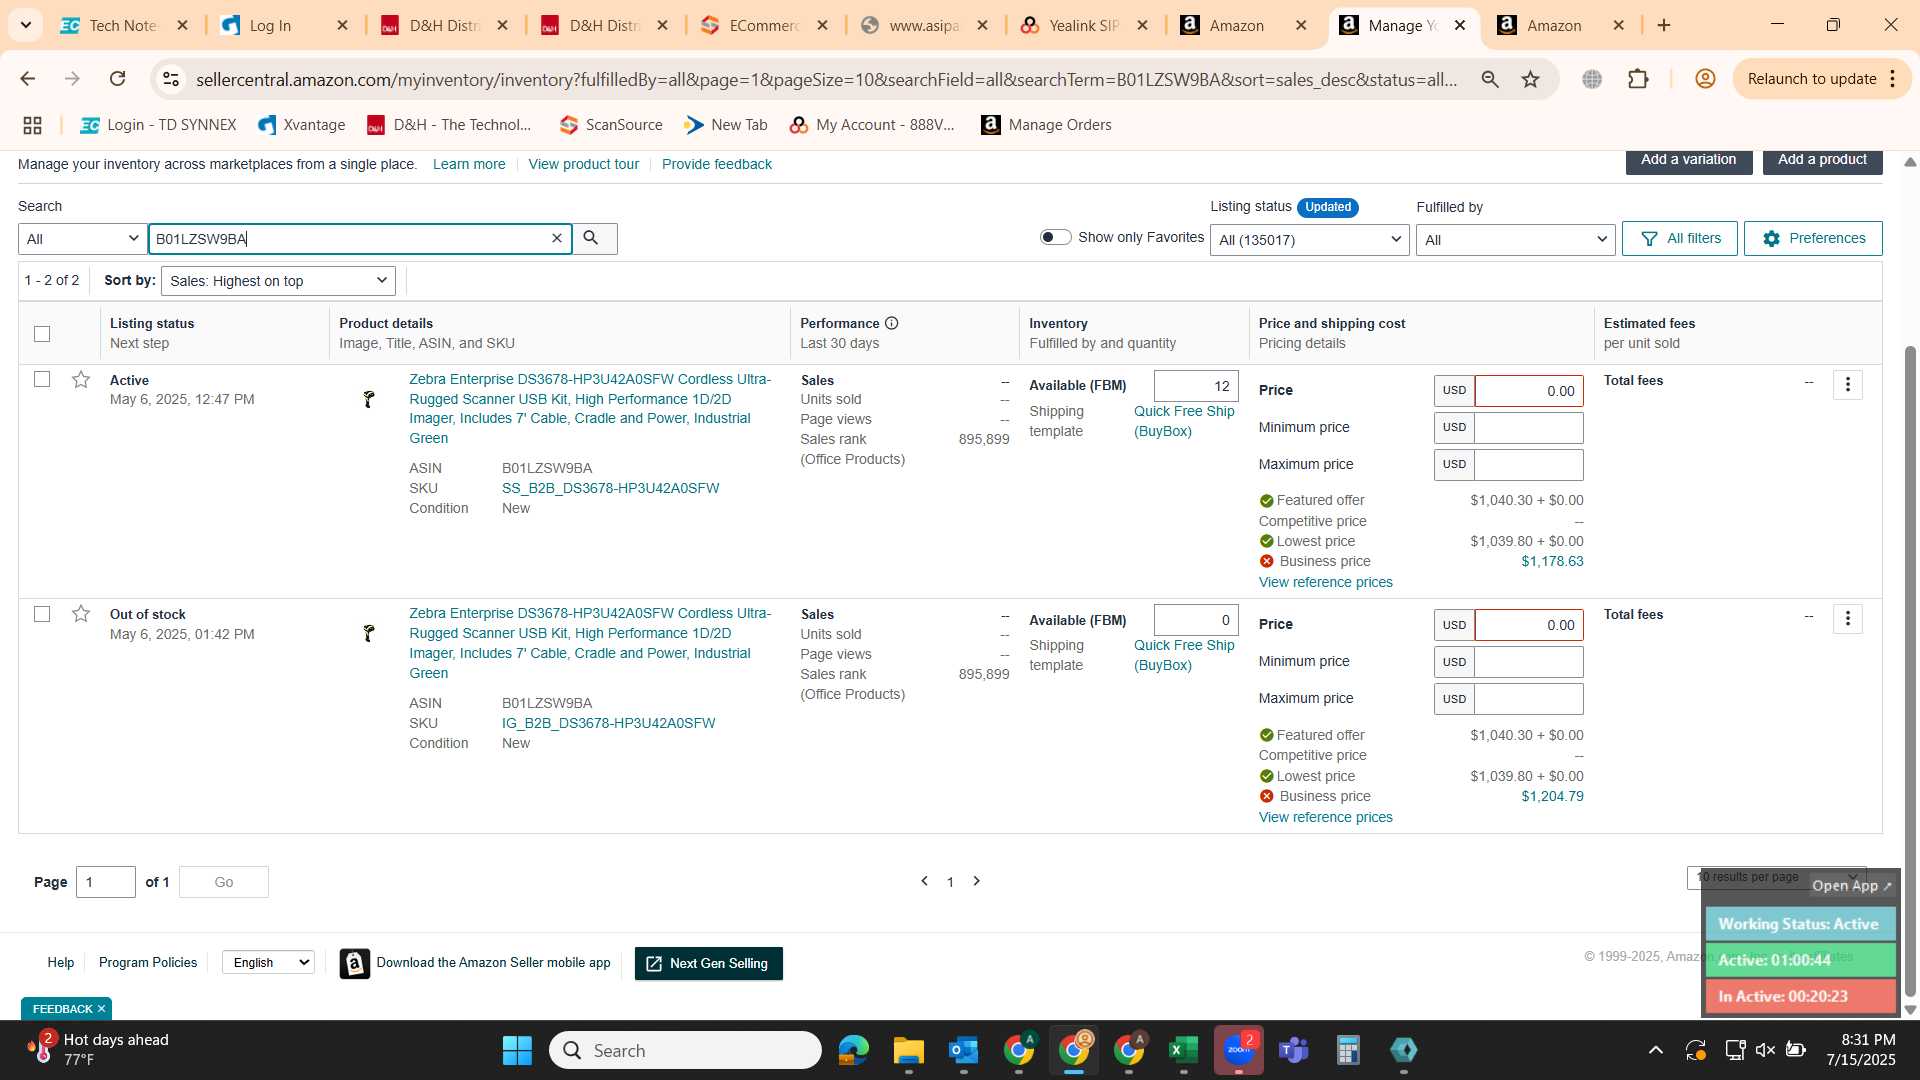Open a new browser tab

[1664, 25]
